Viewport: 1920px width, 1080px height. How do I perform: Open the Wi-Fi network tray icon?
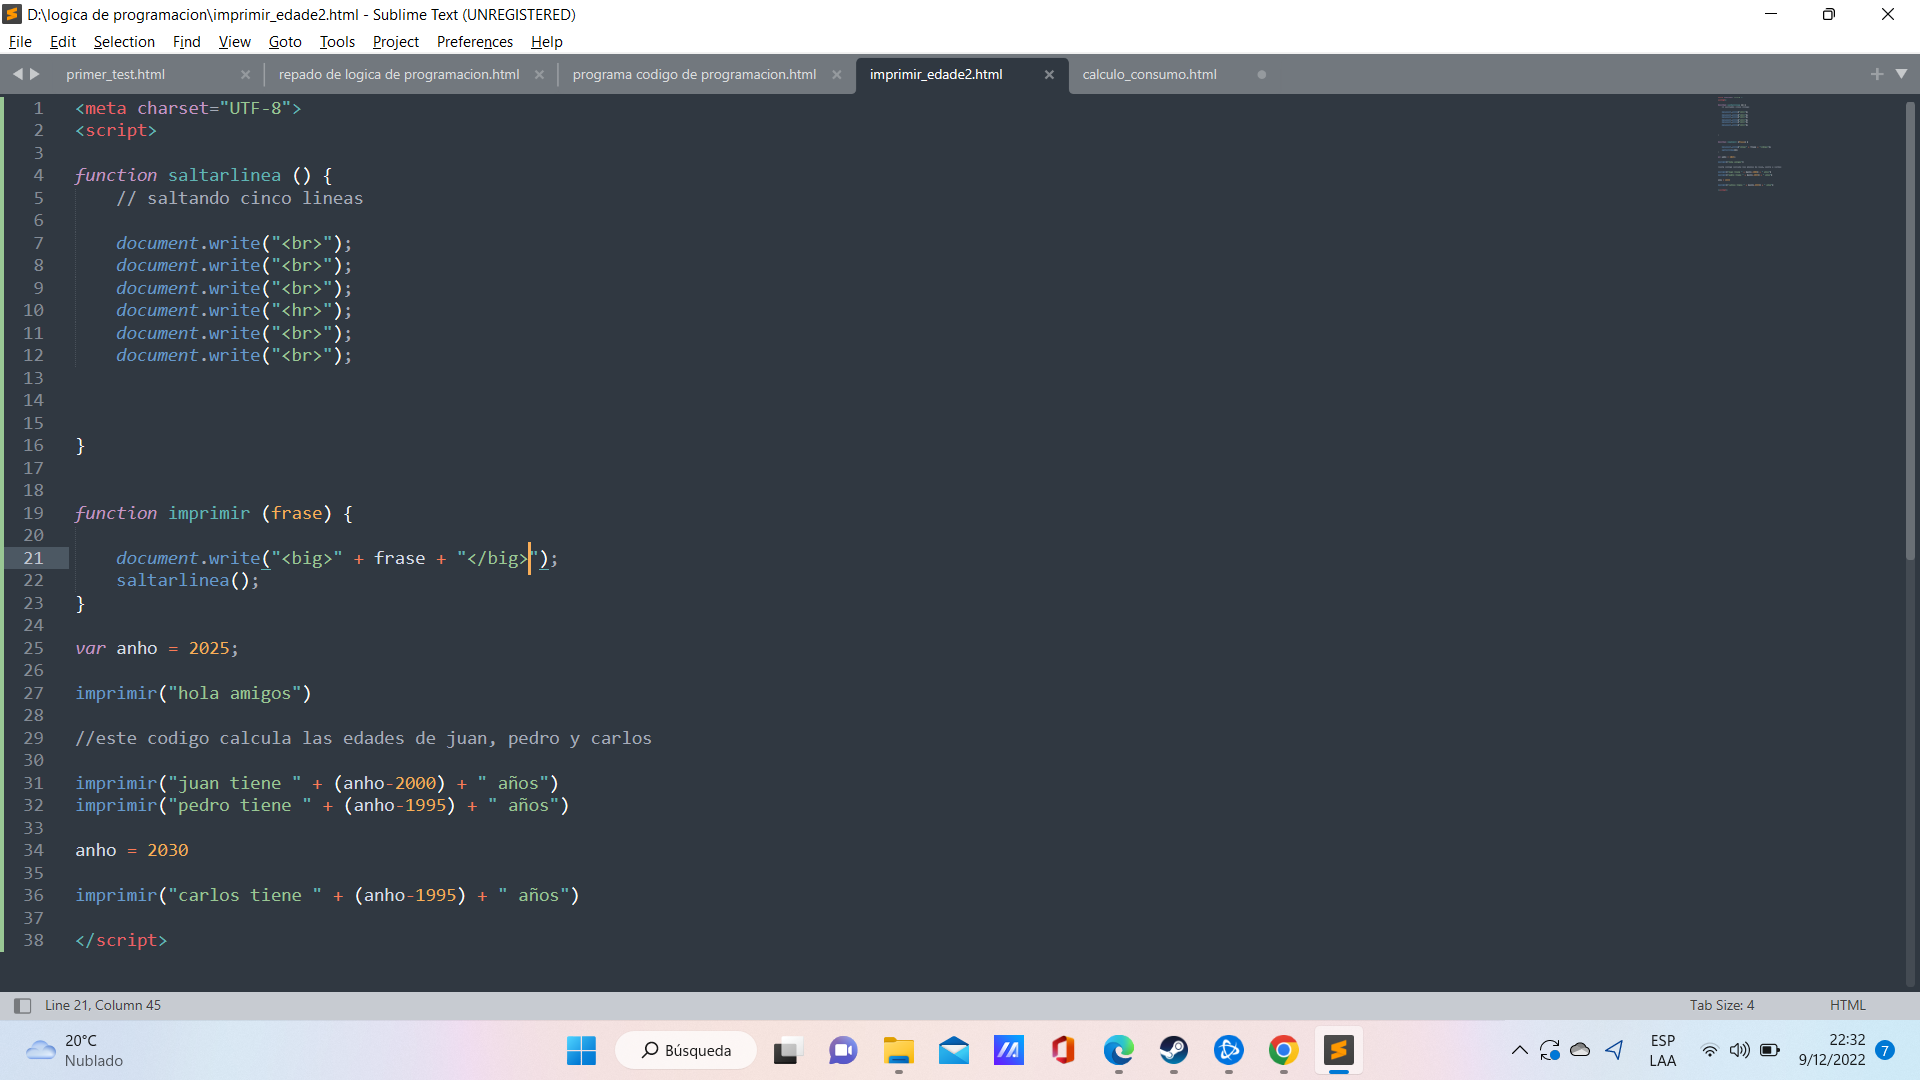(x=1710, y=1050)
